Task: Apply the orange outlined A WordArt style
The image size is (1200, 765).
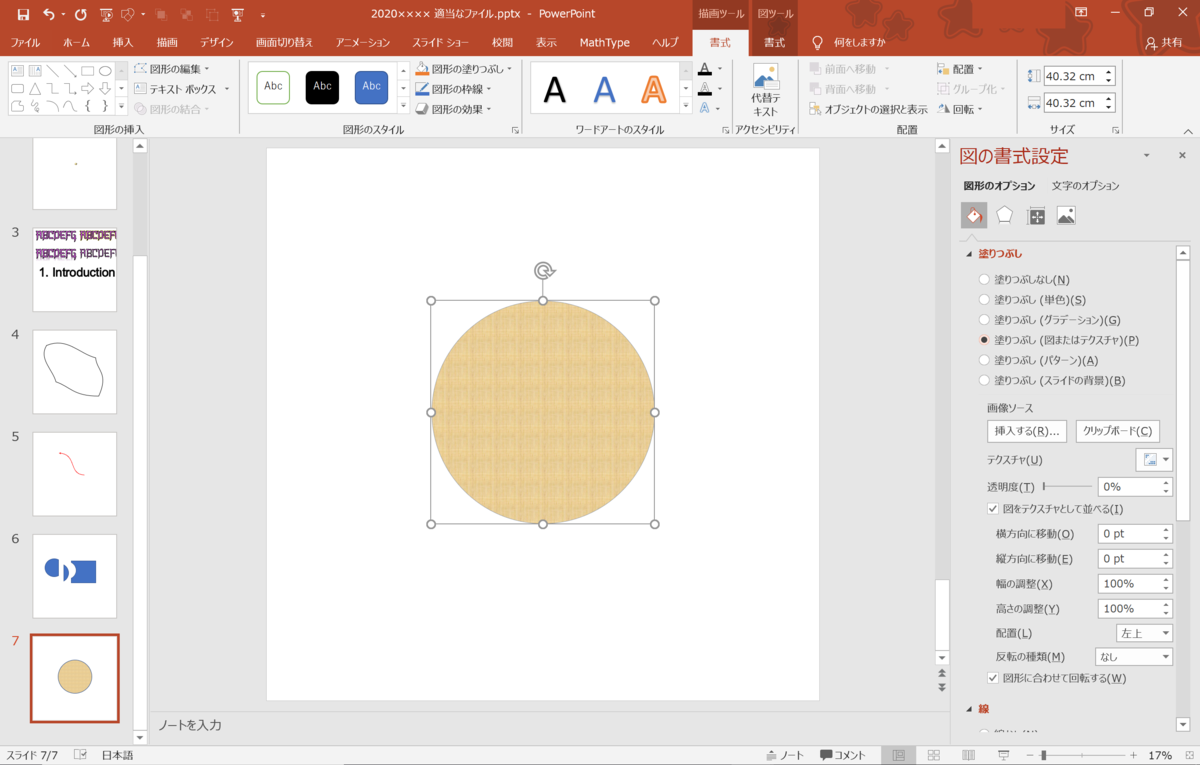Action: pos(653,89)
